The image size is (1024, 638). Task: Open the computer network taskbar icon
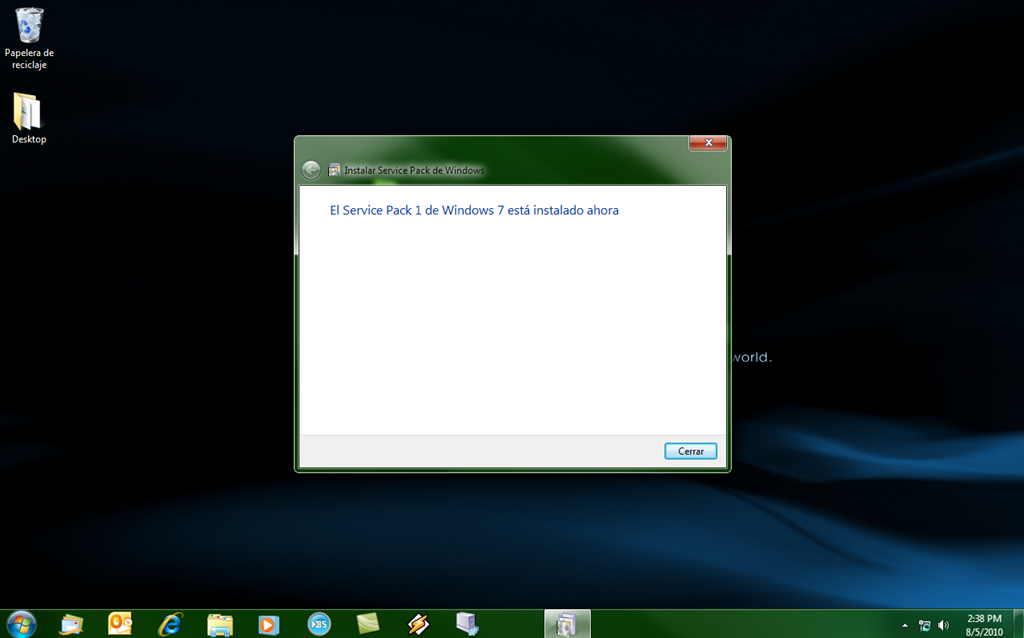click(x=467, y=624)
